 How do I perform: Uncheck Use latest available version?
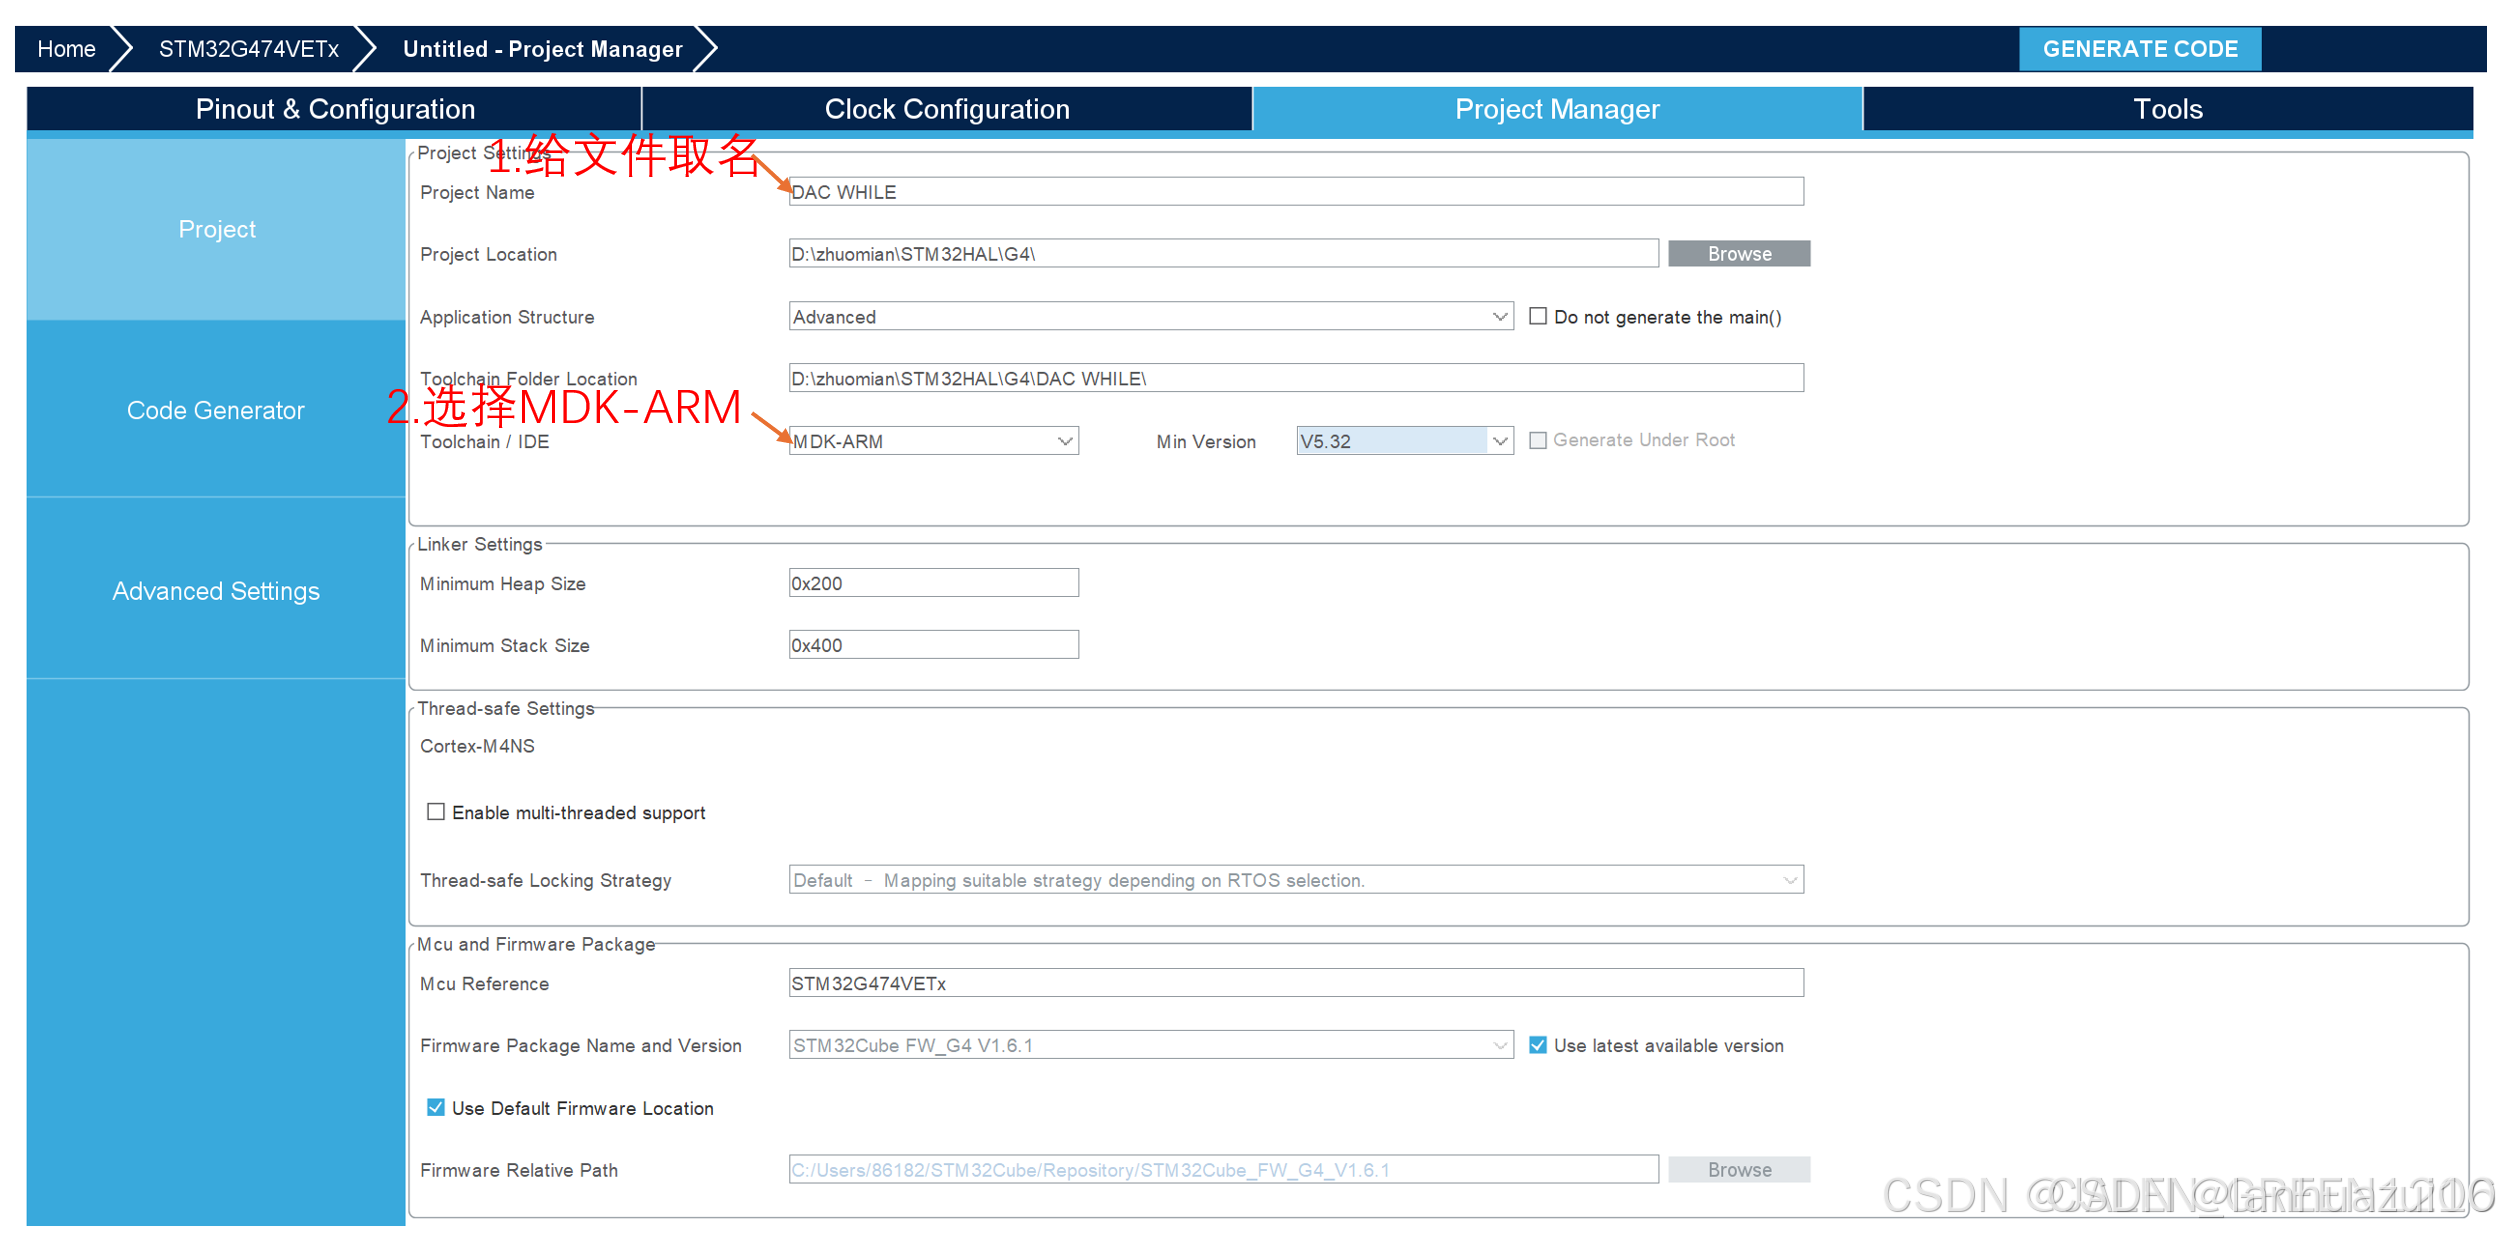[1537, 1045]
